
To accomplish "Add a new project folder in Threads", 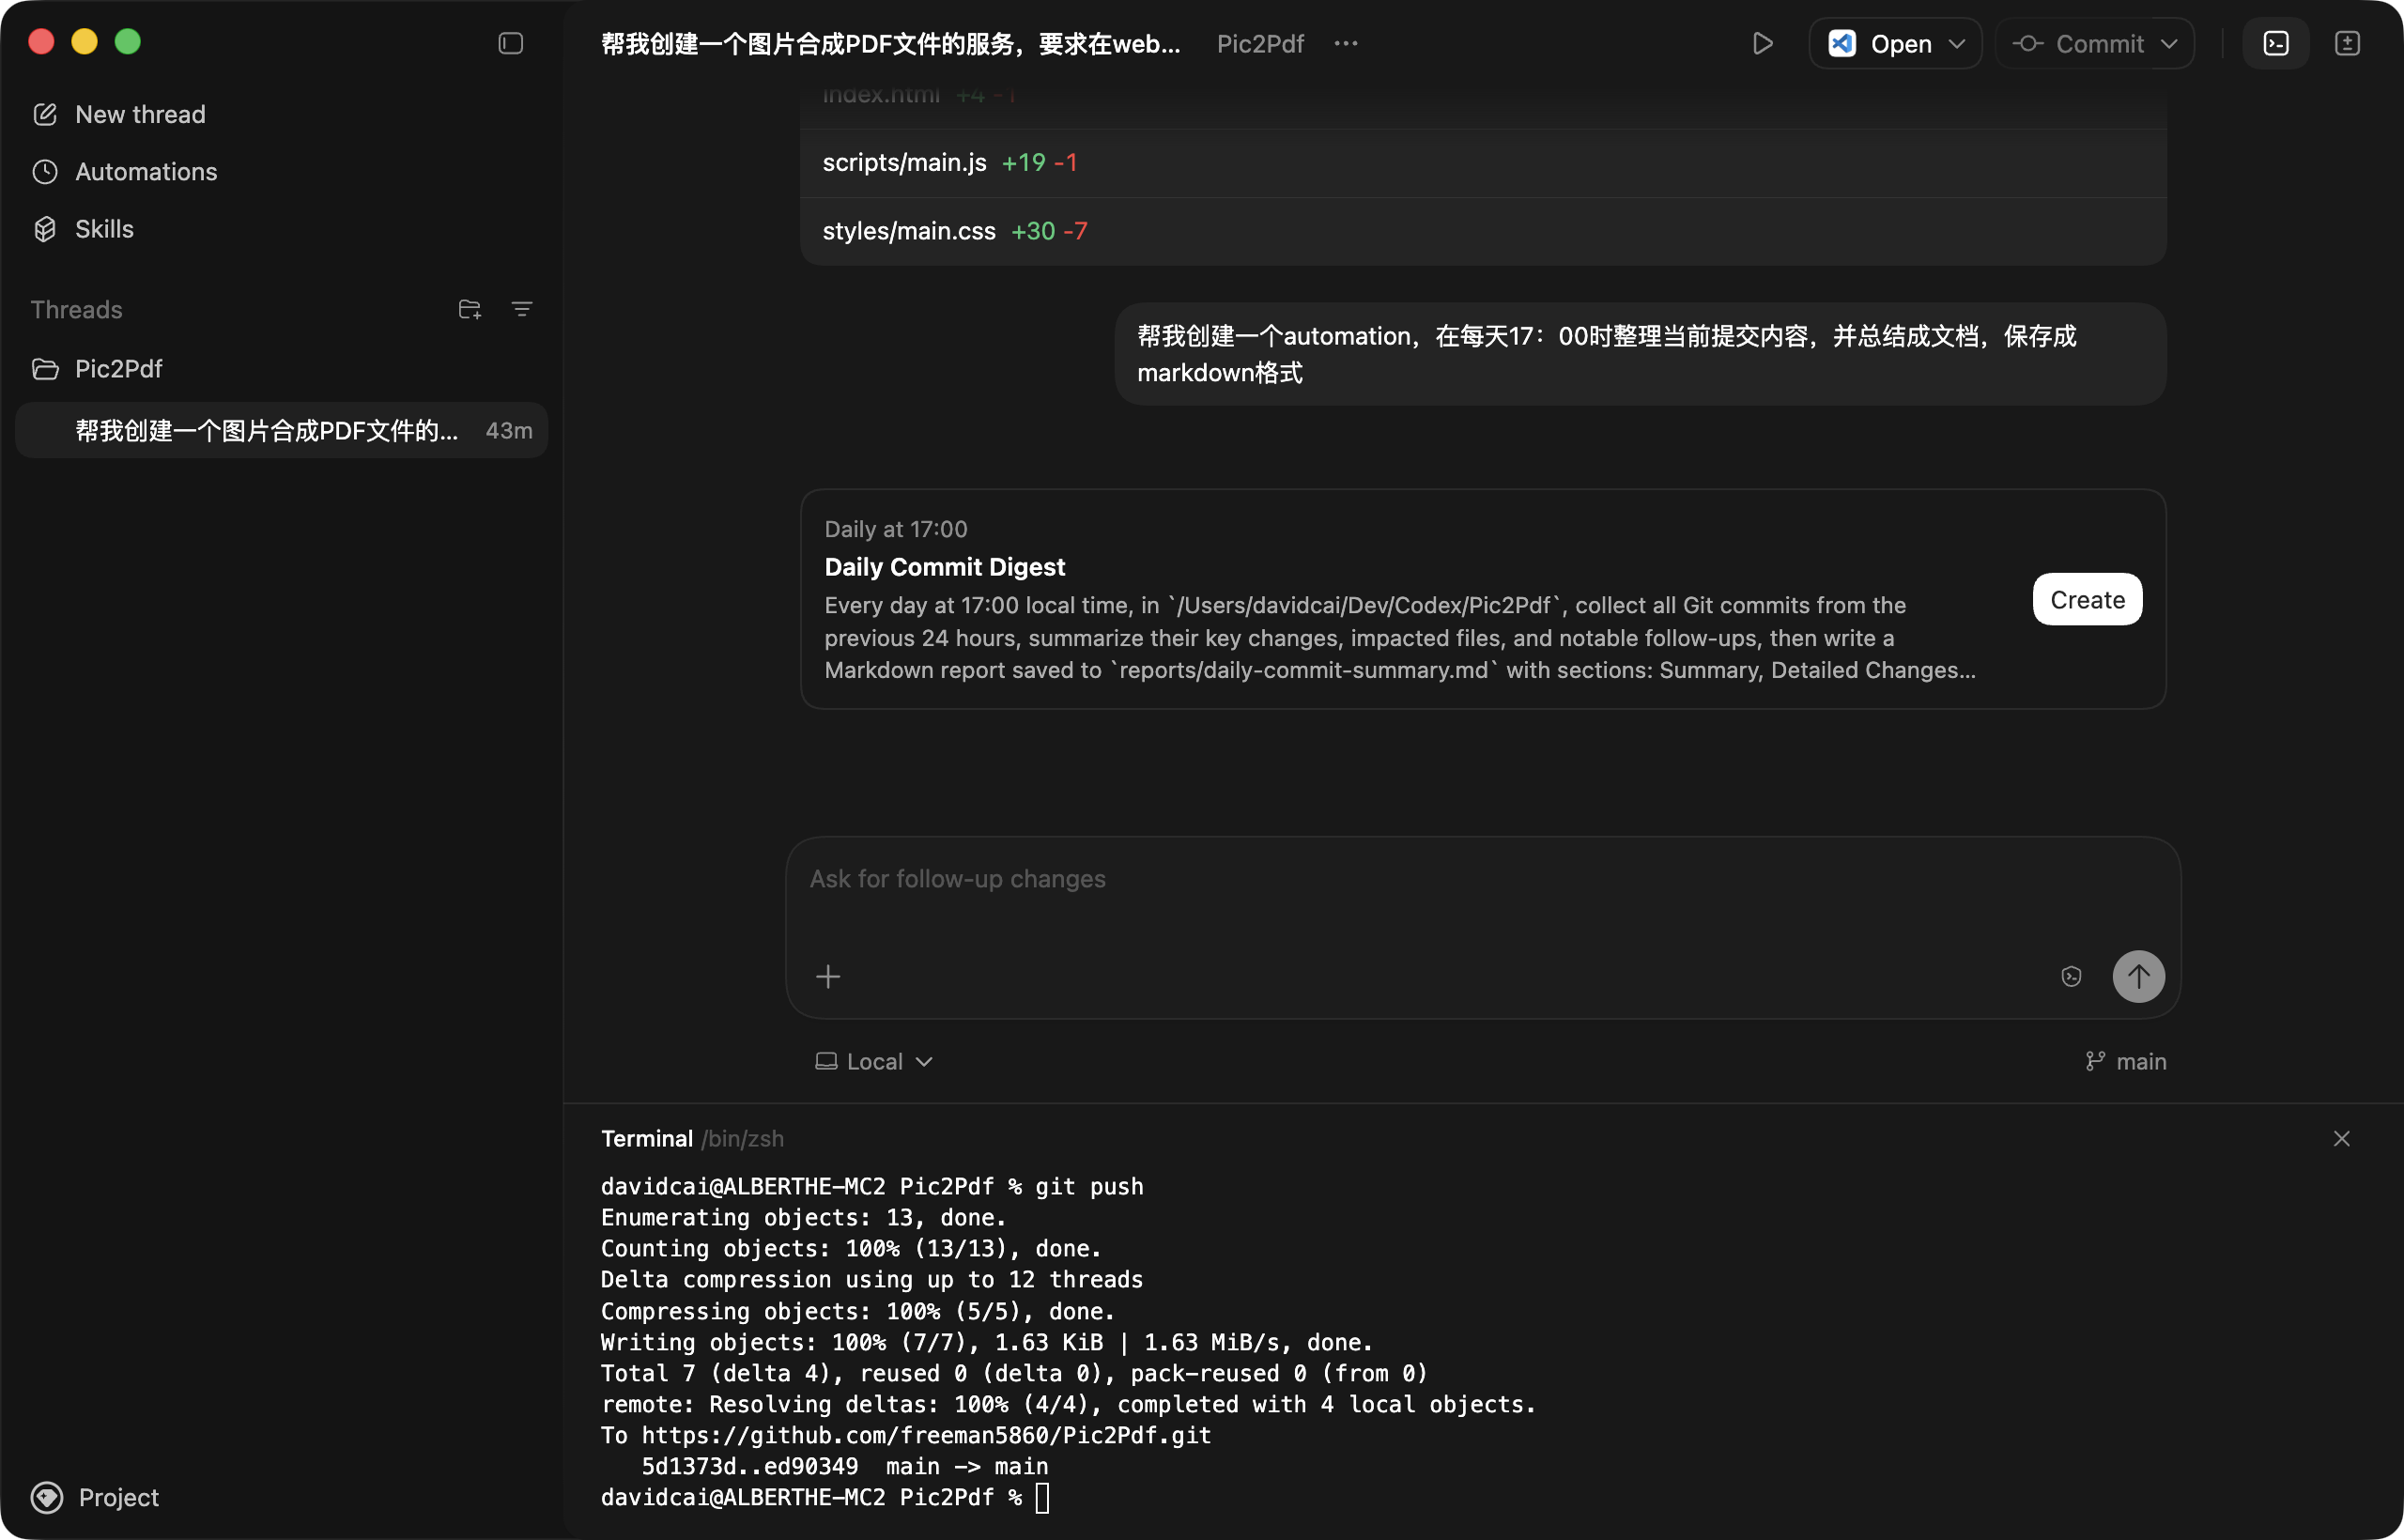I will pyautogui.click(x=469, y=309).
